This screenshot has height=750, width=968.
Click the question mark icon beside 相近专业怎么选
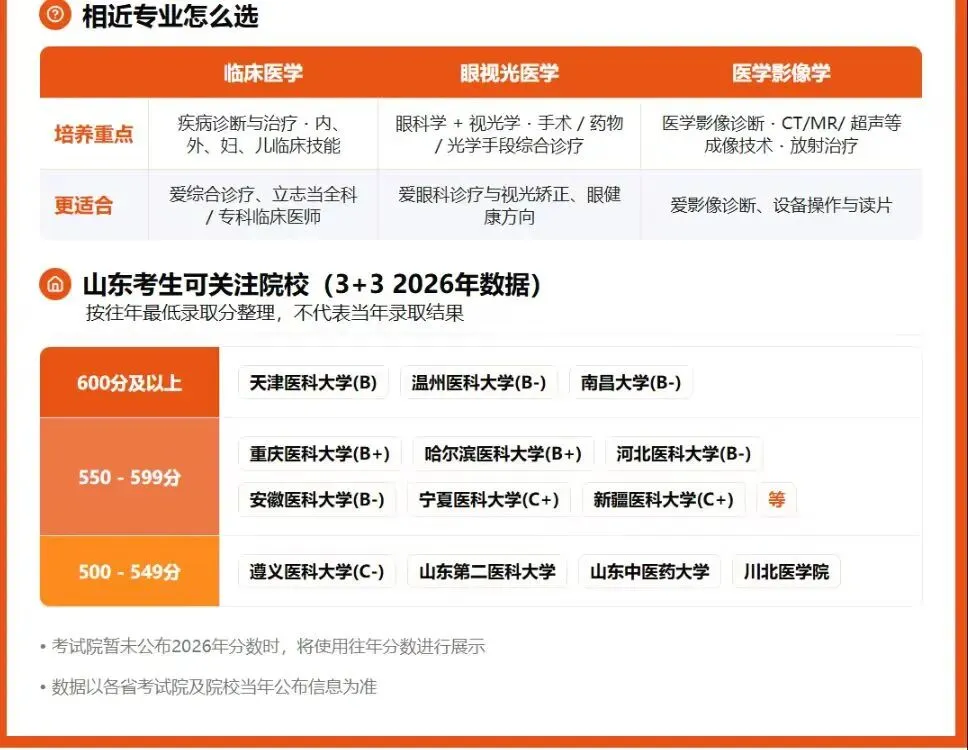[x=55, y=14]
